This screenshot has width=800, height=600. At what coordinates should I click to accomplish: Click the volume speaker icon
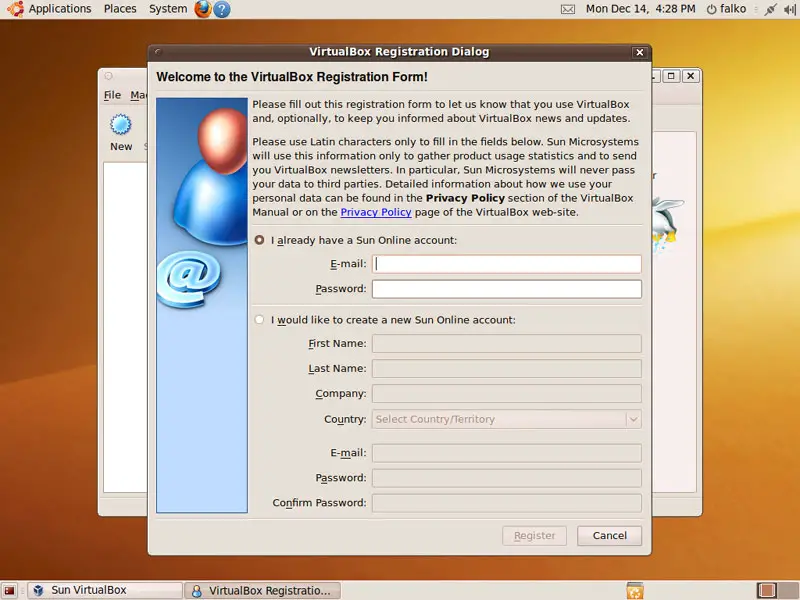pos(789,9)
